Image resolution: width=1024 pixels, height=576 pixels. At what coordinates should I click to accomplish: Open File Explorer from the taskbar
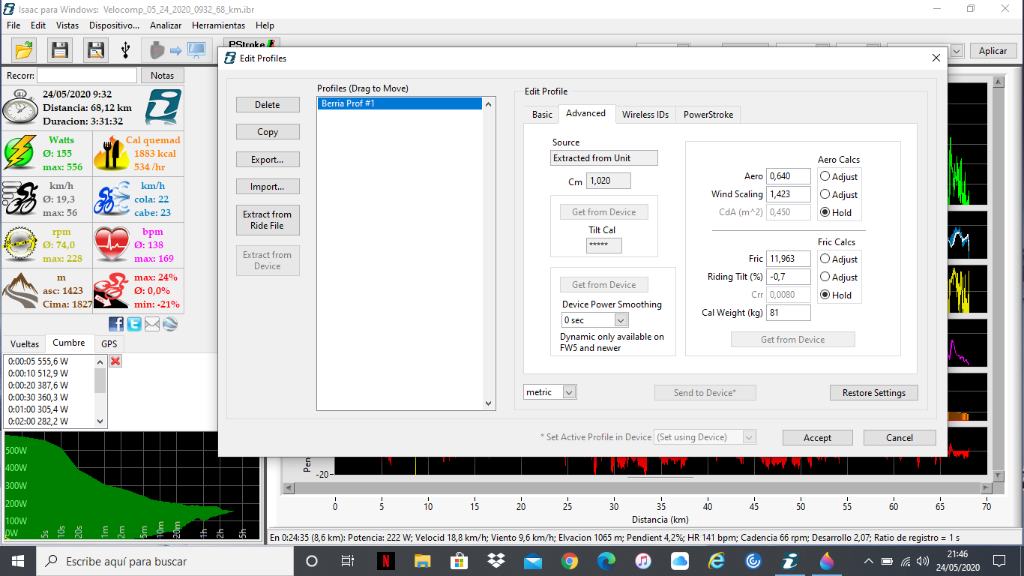click(x=422, y=561)
